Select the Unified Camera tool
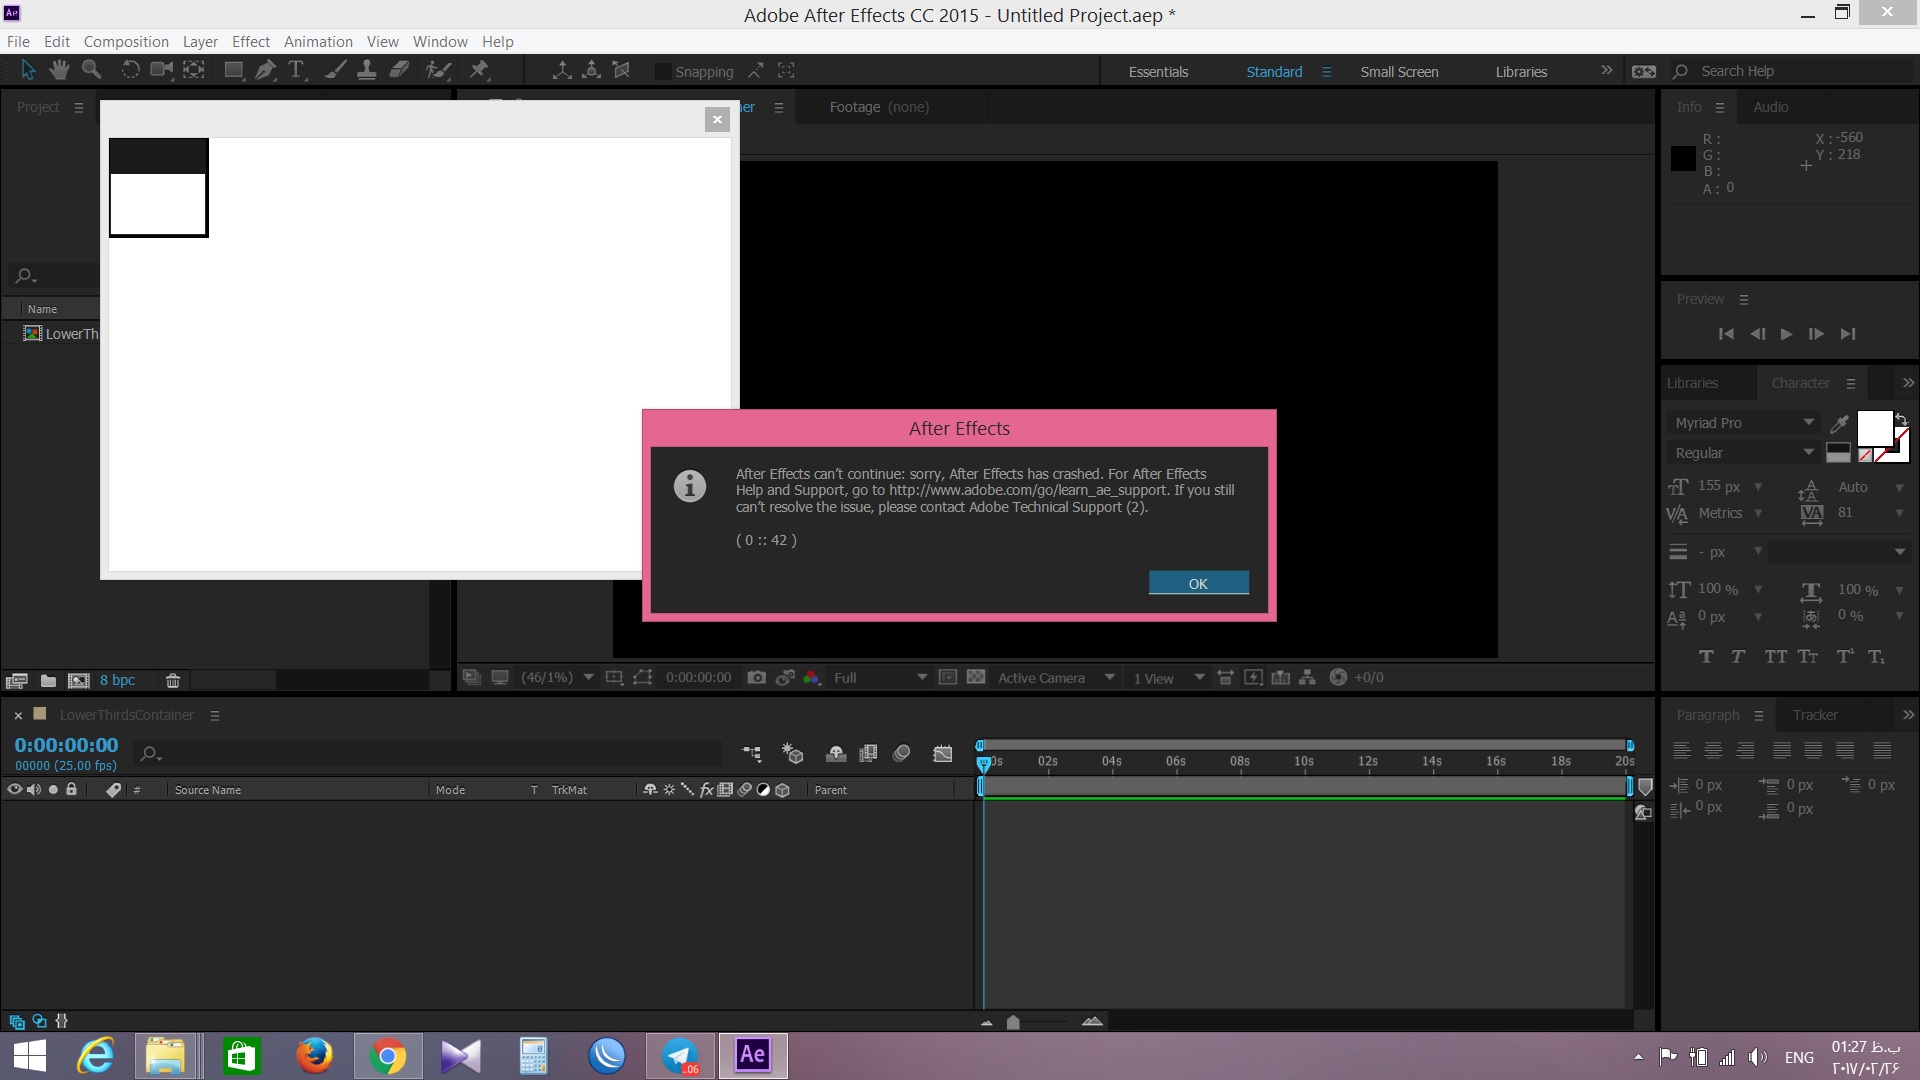This screenshot has width=1920, height=1080. pos(161,70)
